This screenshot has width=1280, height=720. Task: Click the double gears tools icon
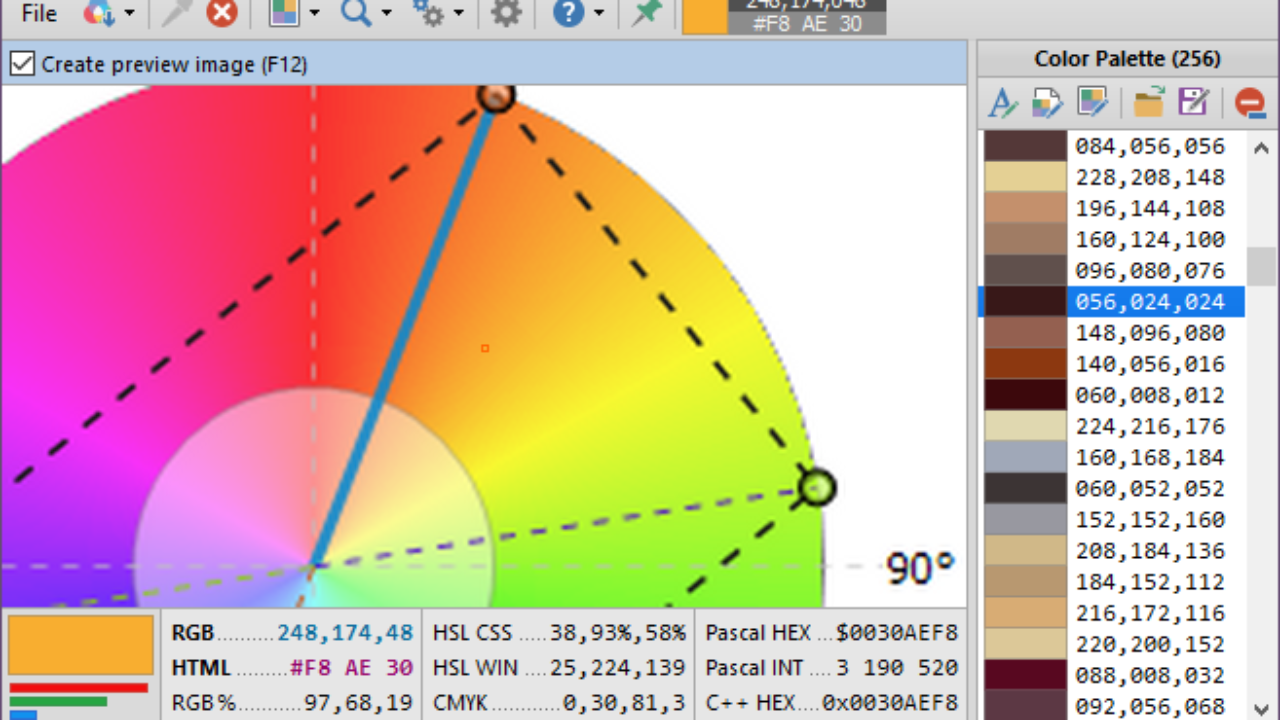pyautogui.click(x=428, y=13)
